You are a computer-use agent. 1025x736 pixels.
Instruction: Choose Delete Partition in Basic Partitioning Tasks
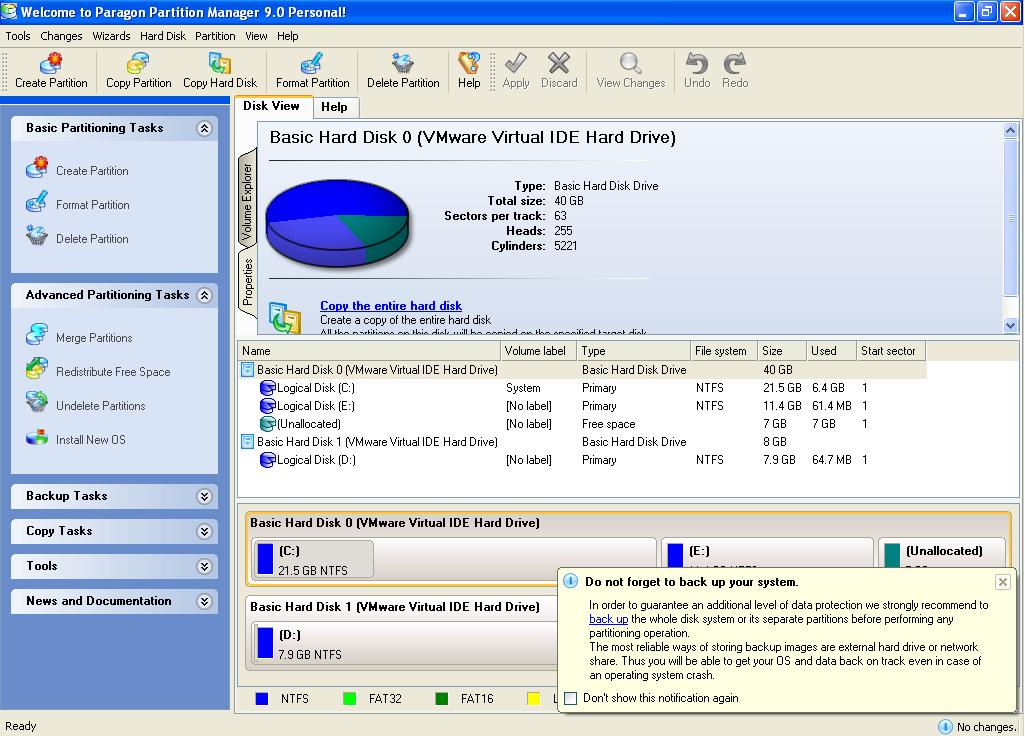click(92, 239)
